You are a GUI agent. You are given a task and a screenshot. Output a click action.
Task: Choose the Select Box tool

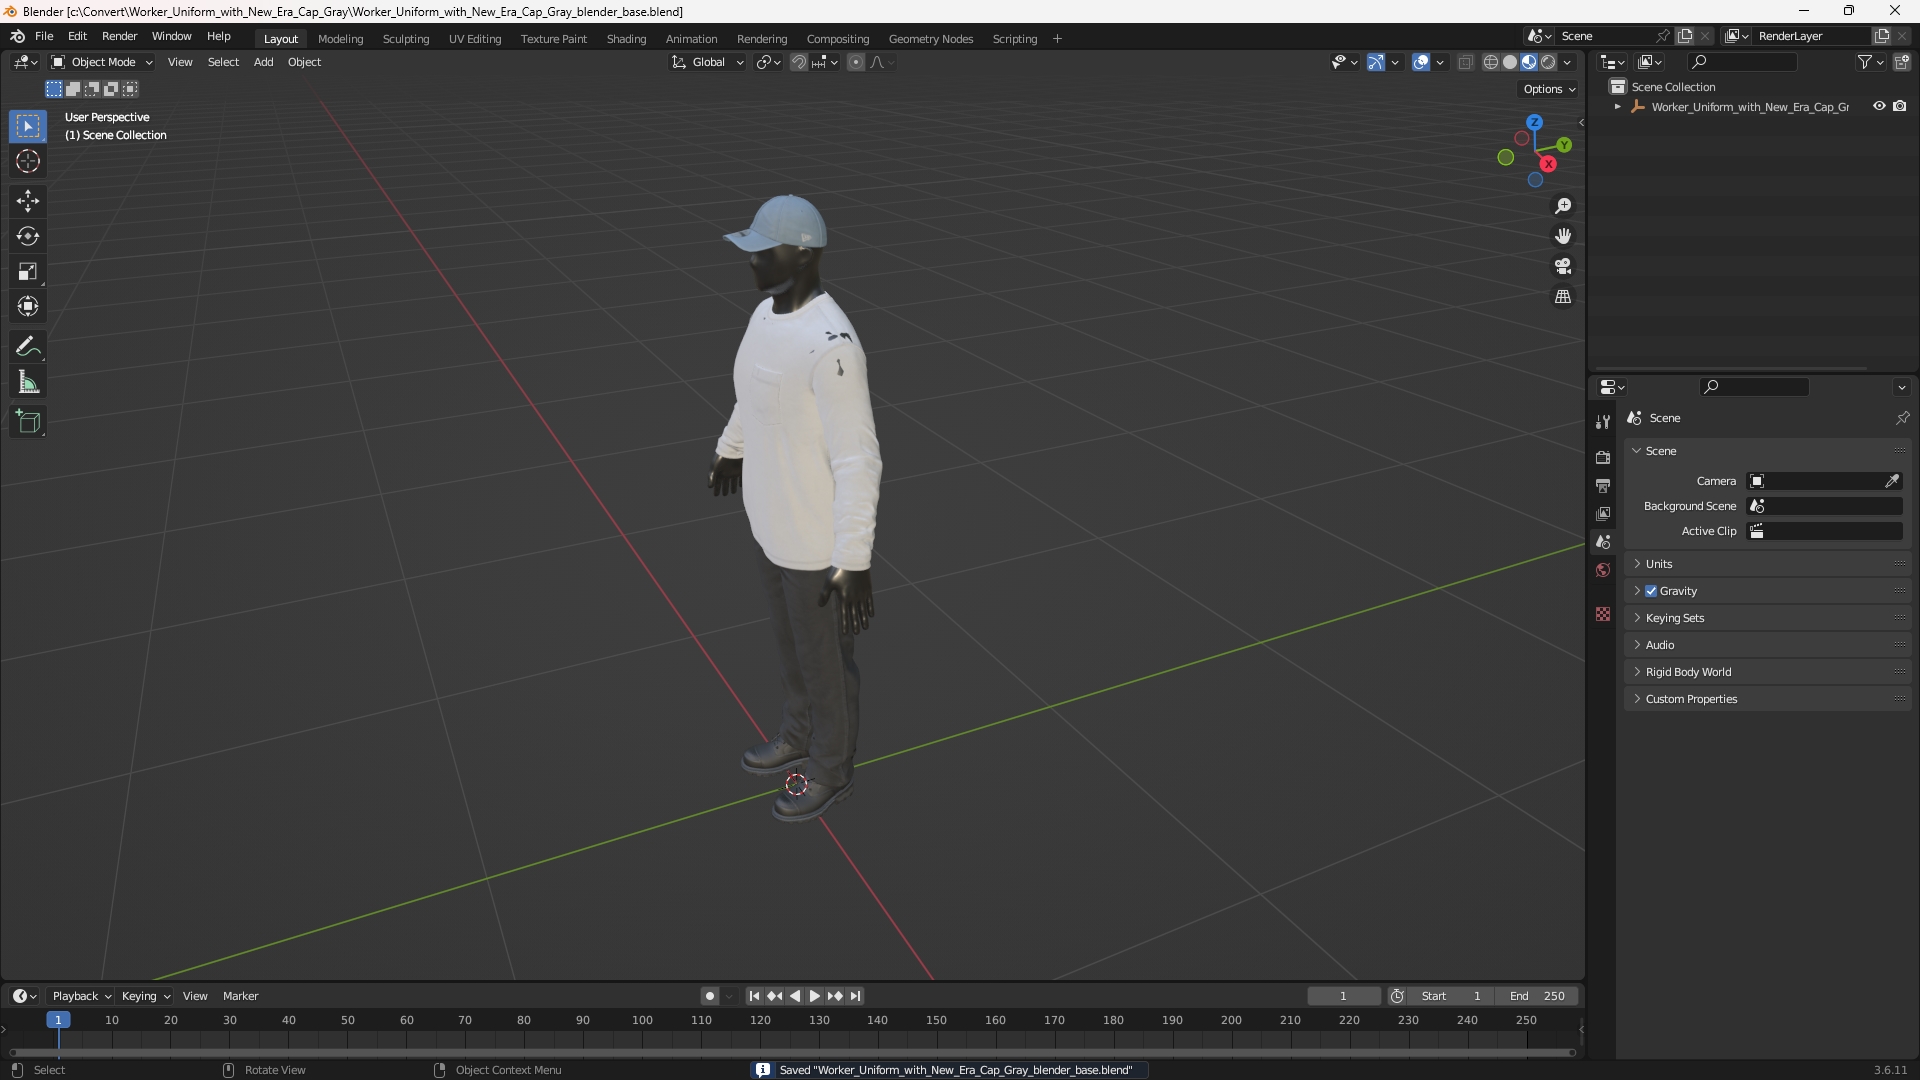(x=28, y=127)
